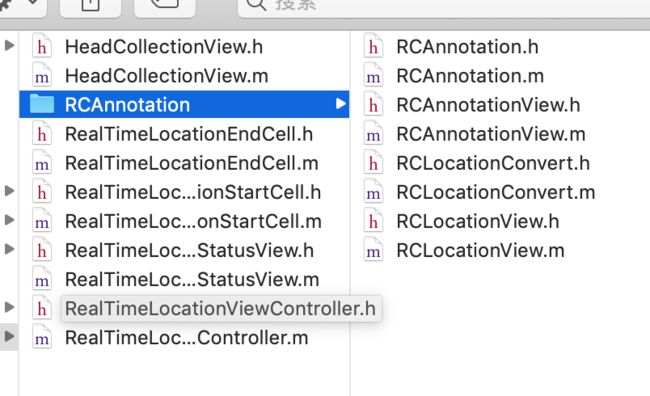This screenshot has width=650, height=396.
Task: Select the RCAnnotation.h file icon
Action: 373,46
